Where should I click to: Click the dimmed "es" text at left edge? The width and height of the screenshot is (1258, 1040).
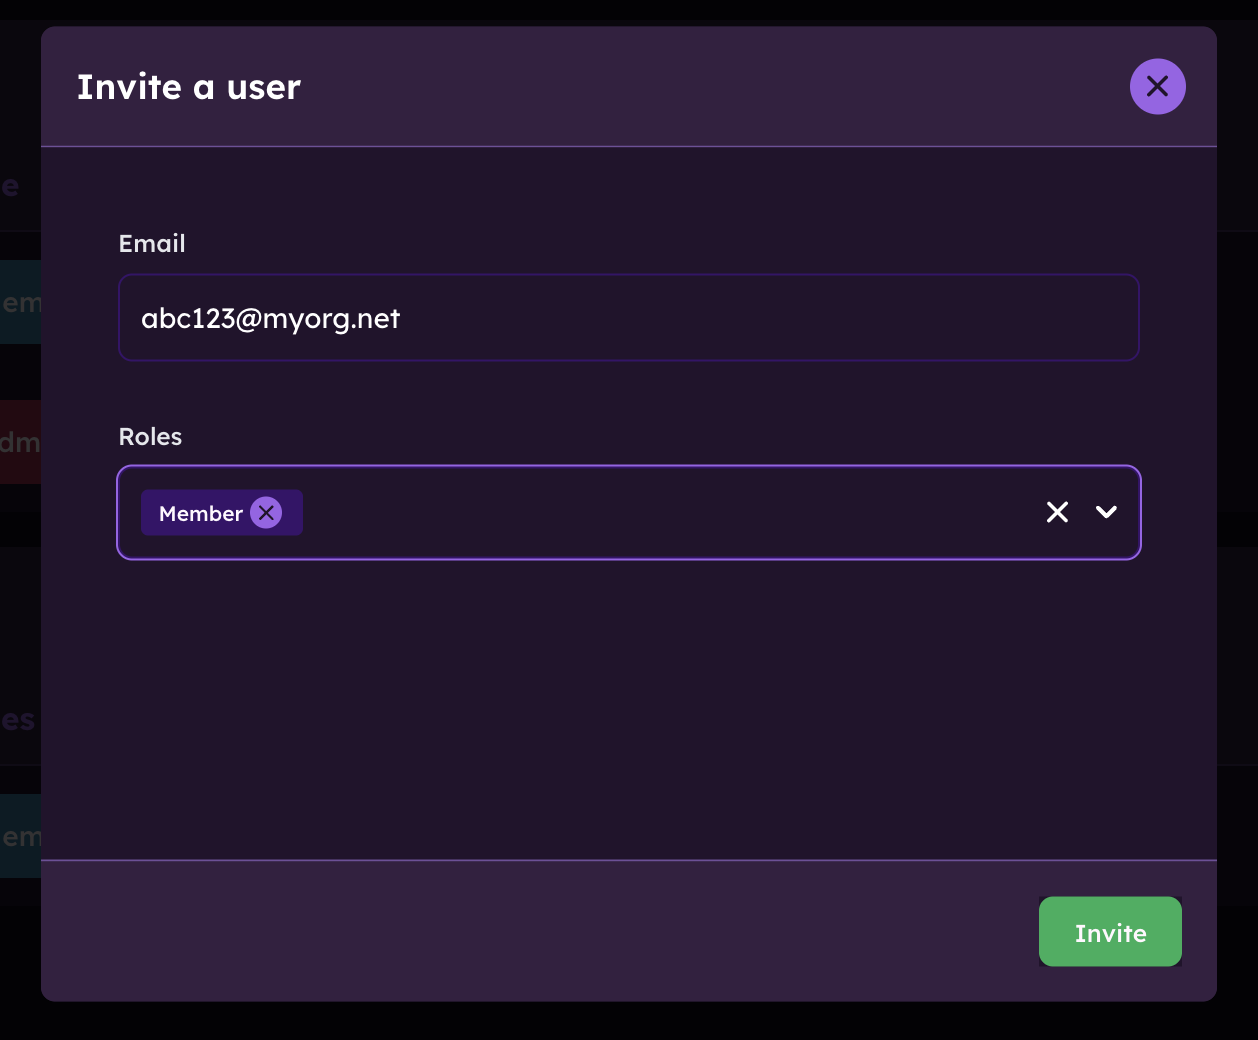18,720
